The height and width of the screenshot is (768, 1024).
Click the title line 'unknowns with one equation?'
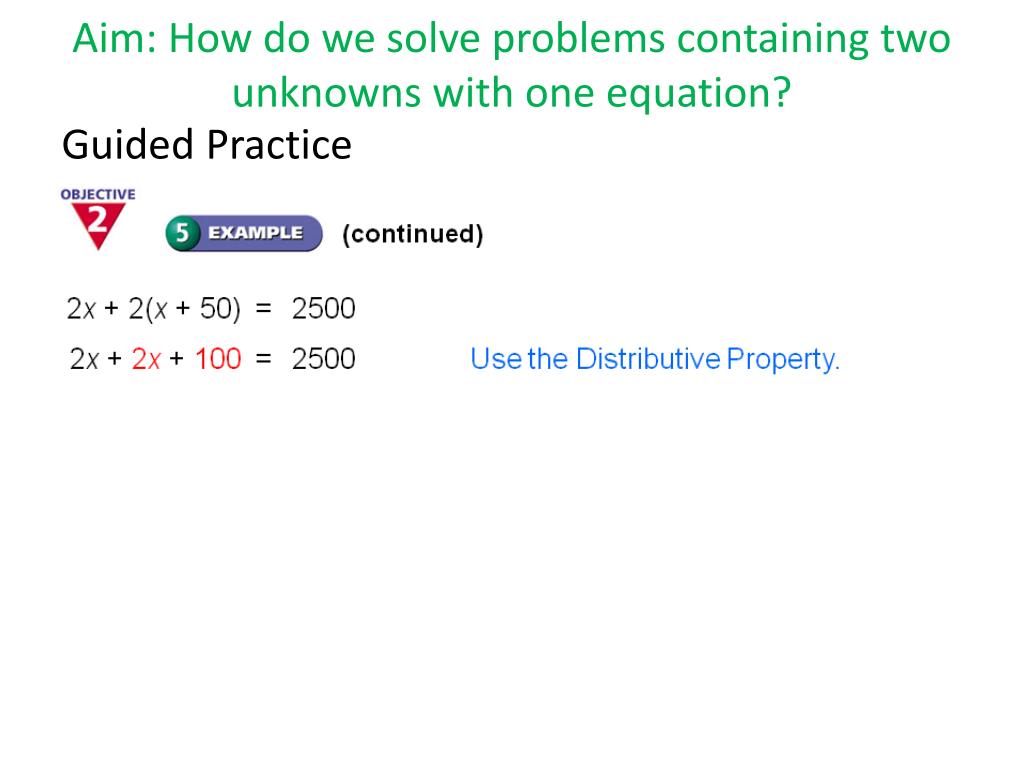511,92
